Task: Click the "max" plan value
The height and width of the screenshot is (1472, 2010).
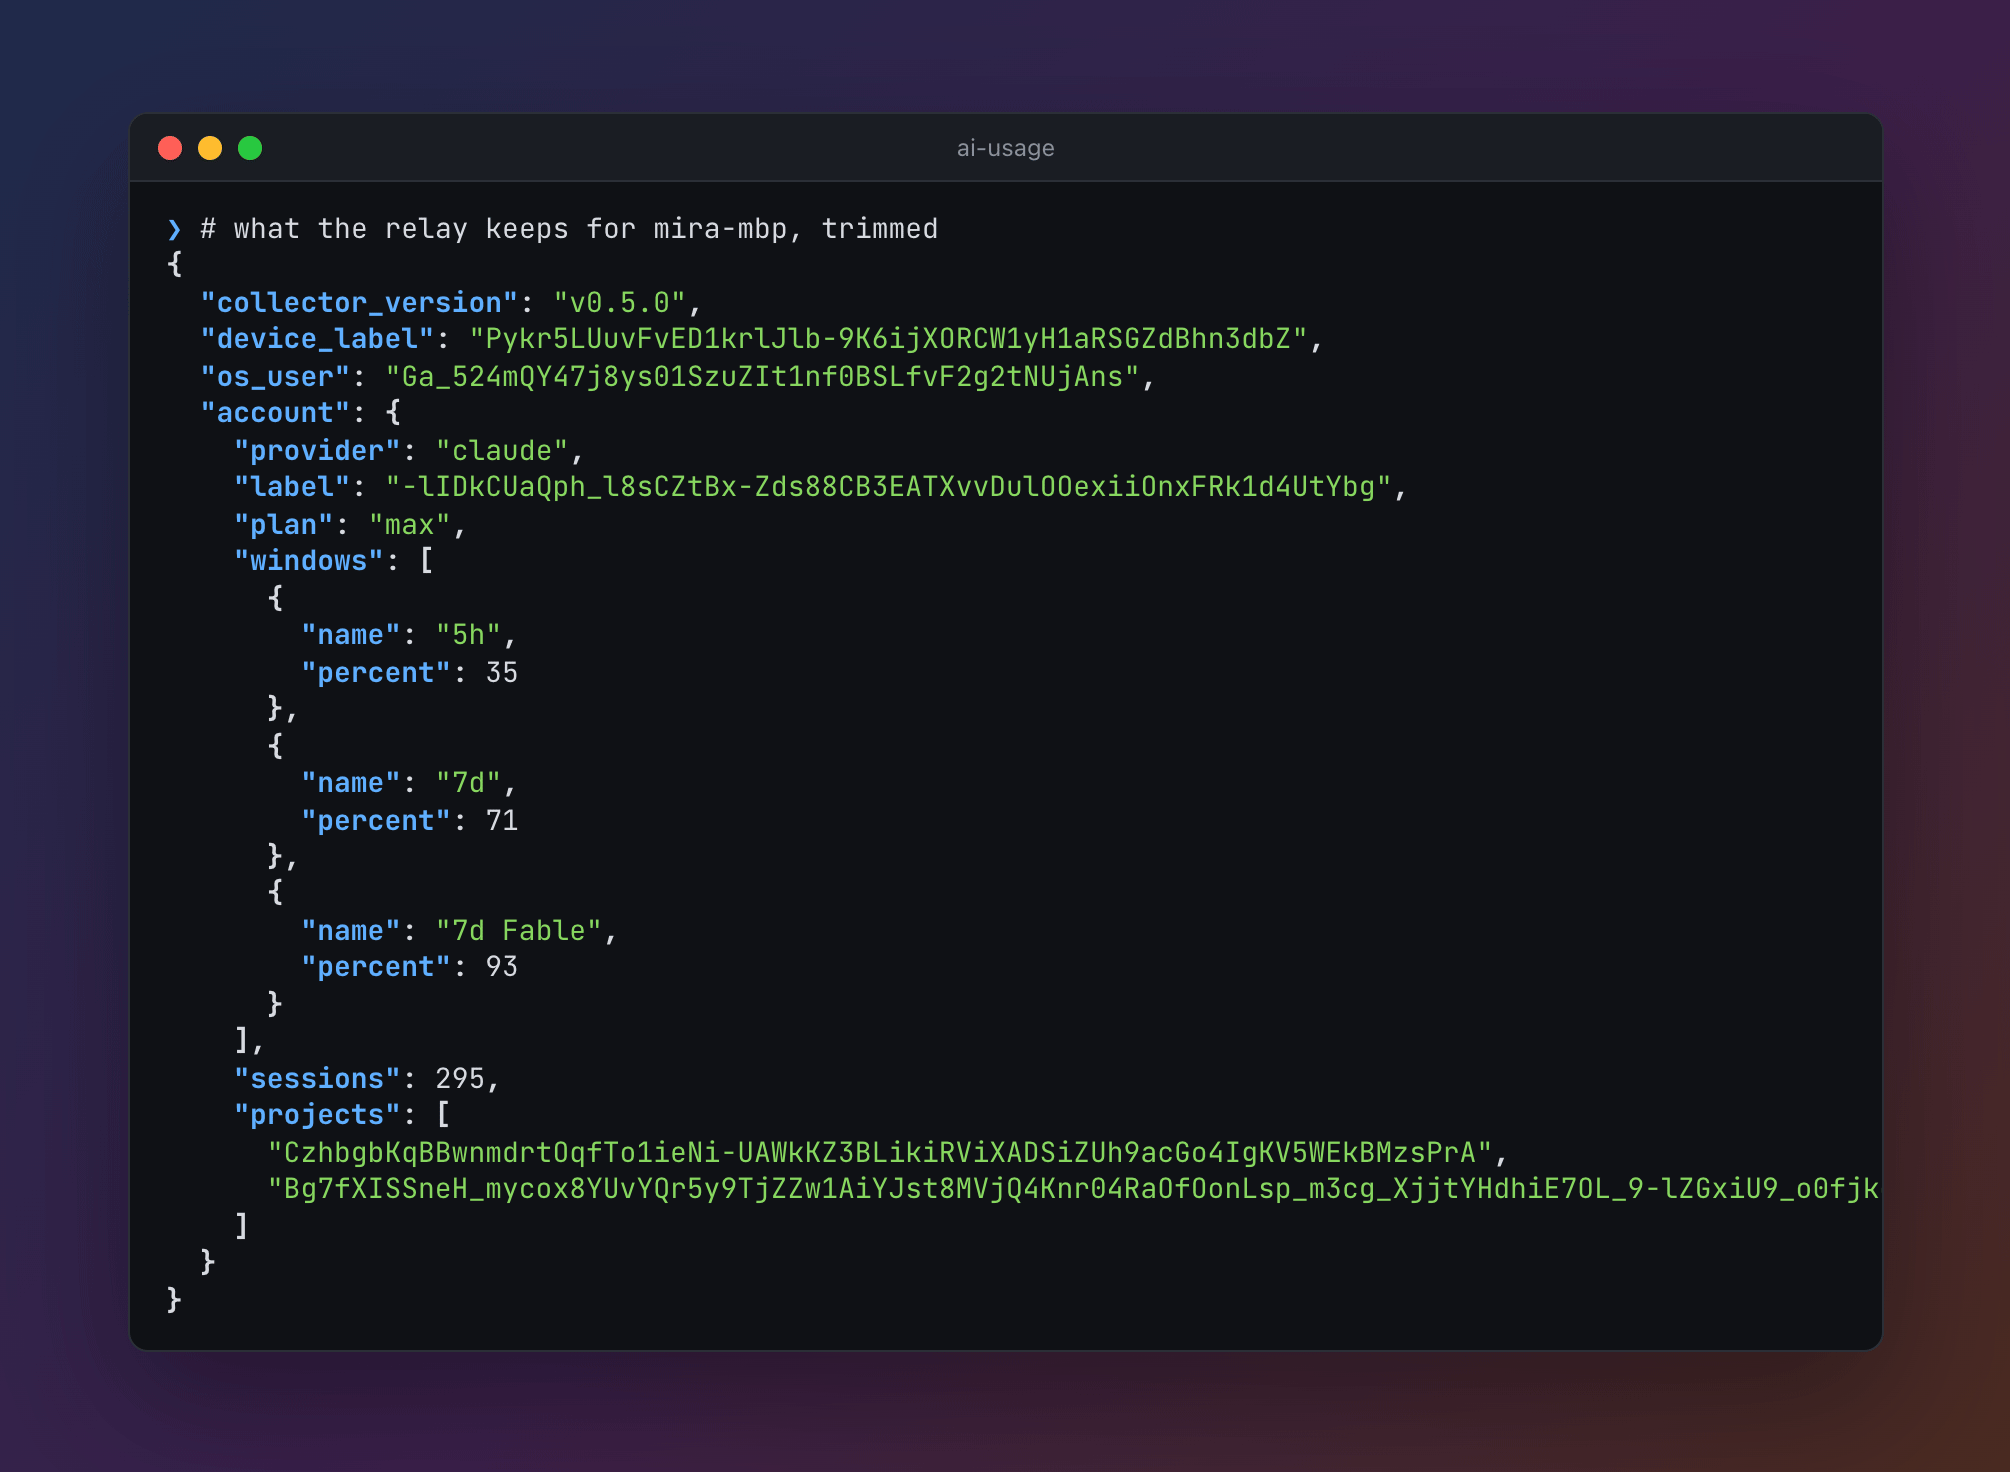Action: 410,524
